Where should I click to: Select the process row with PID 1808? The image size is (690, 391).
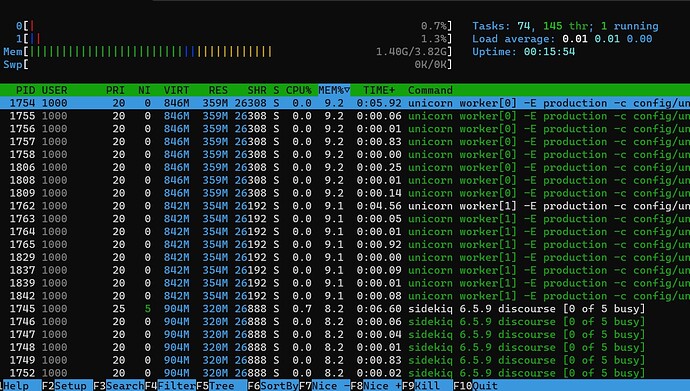pyautogui.click(x=345, y=180)
